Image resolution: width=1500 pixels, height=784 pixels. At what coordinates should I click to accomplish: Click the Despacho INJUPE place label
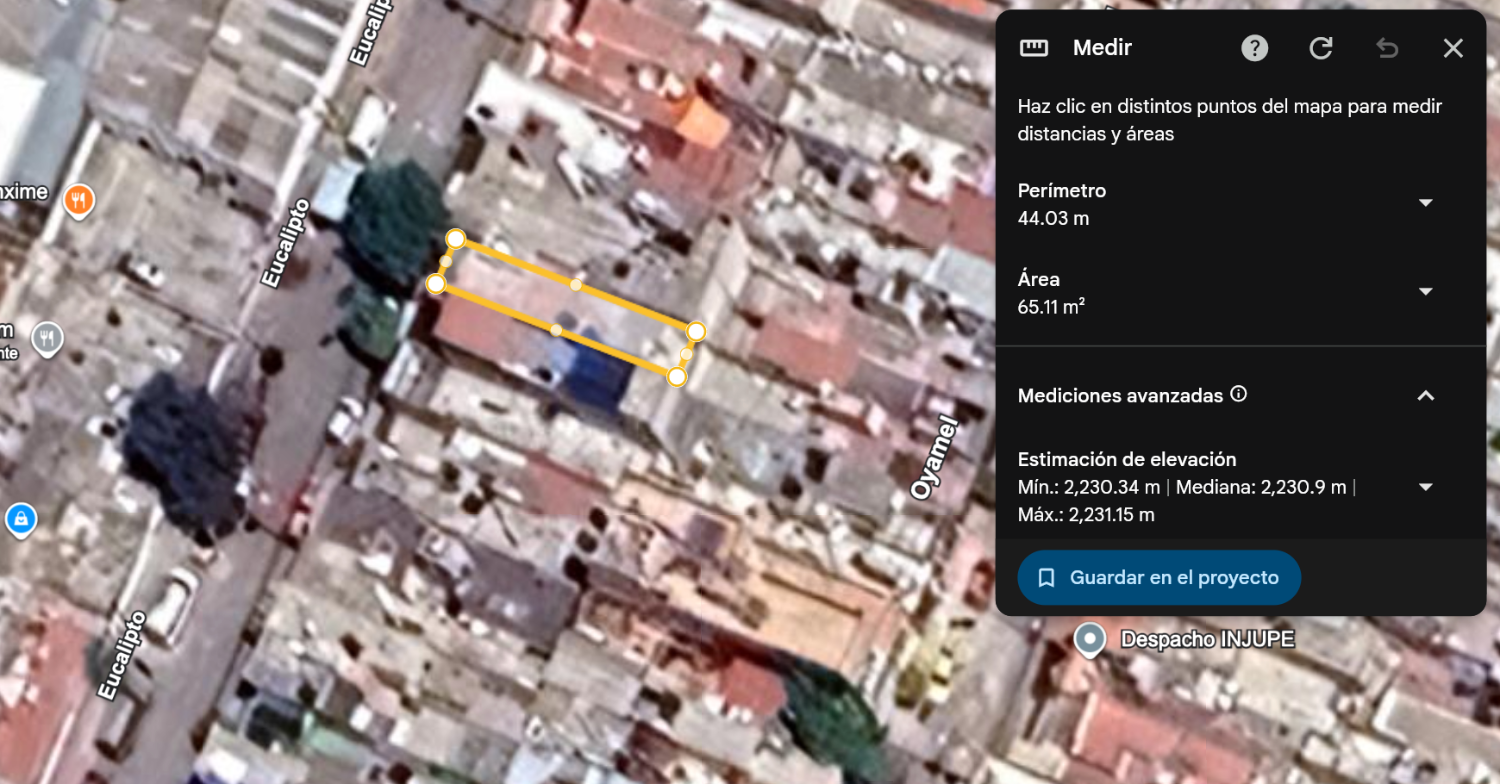pyautogui.click(x=1207, y=639)
